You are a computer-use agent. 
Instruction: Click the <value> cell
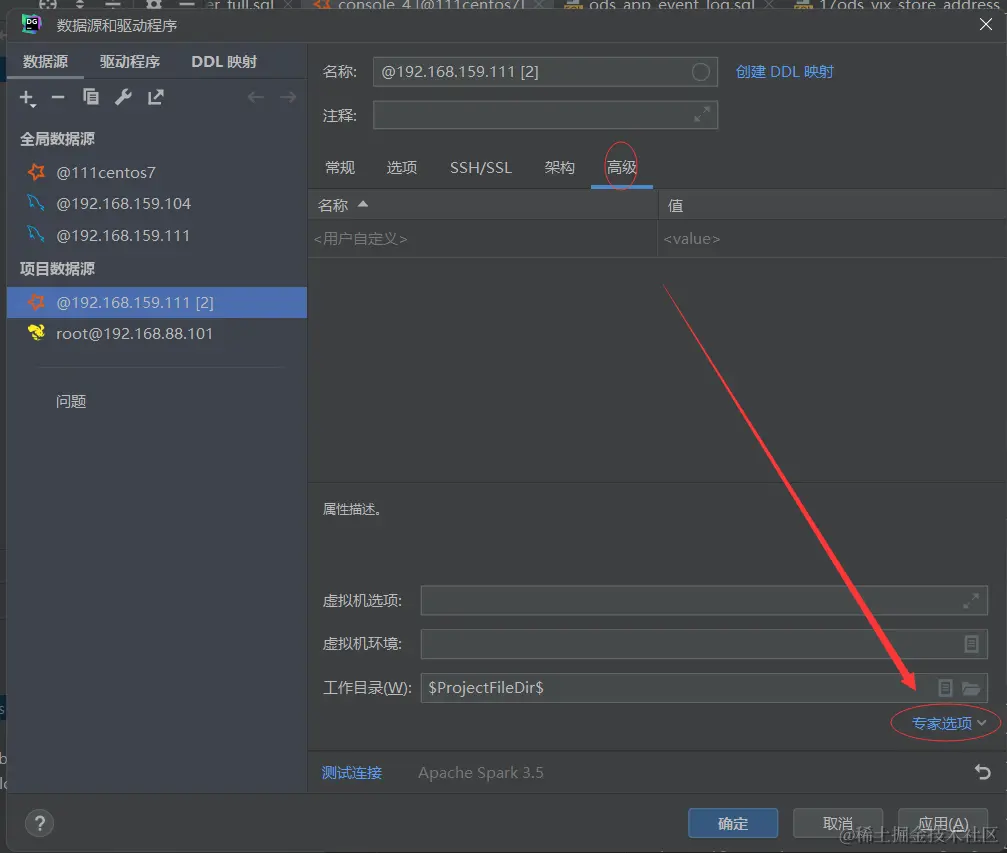click(832, 239)
